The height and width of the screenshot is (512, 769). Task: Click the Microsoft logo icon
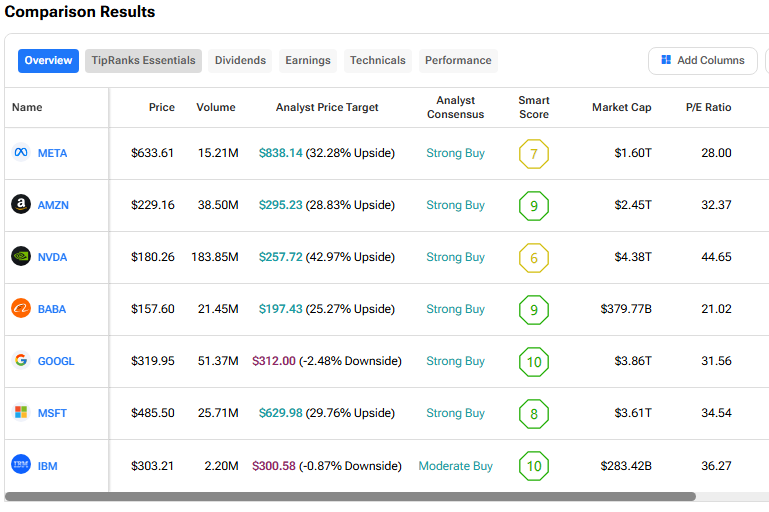click(20, 413)
